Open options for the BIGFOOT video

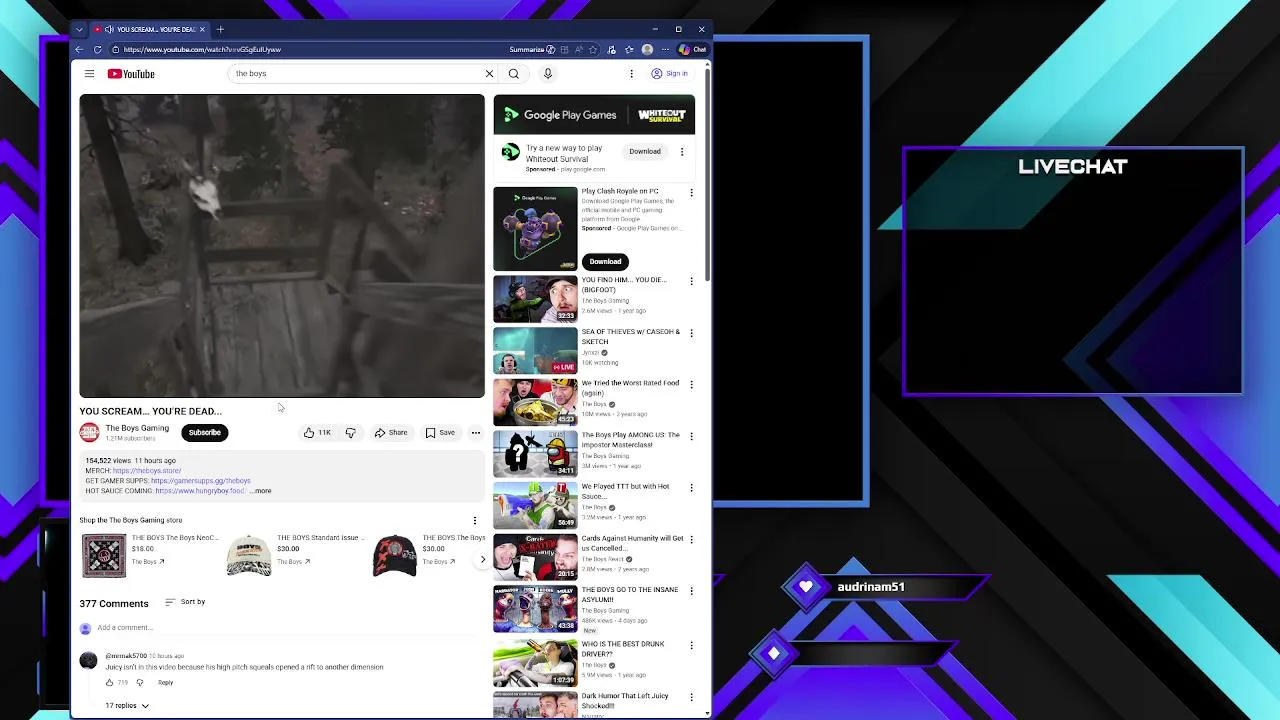(691, 281)
